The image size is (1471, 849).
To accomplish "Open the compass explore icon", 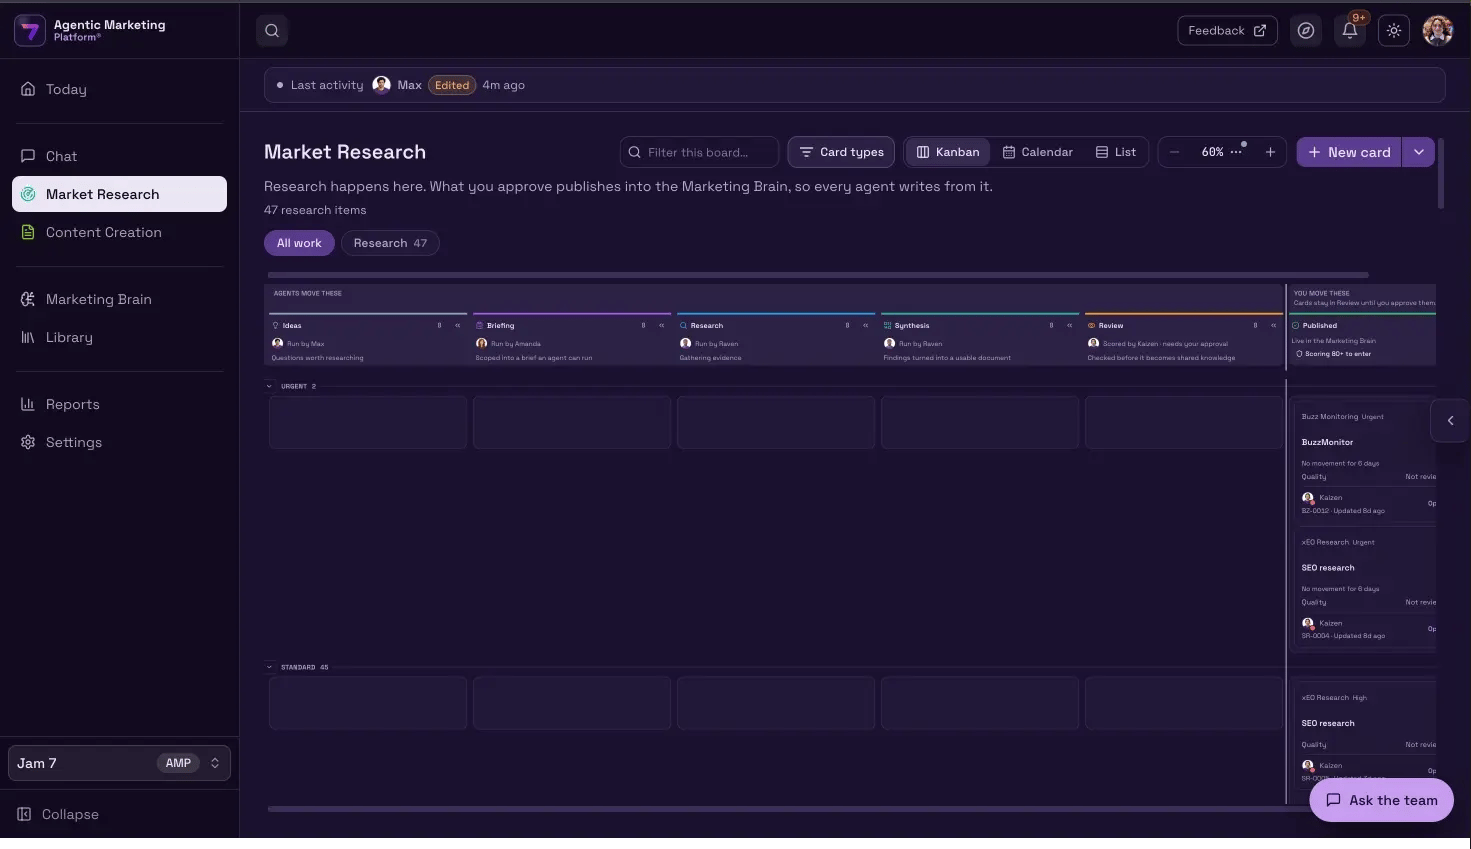I will [x=1305, y=31].
